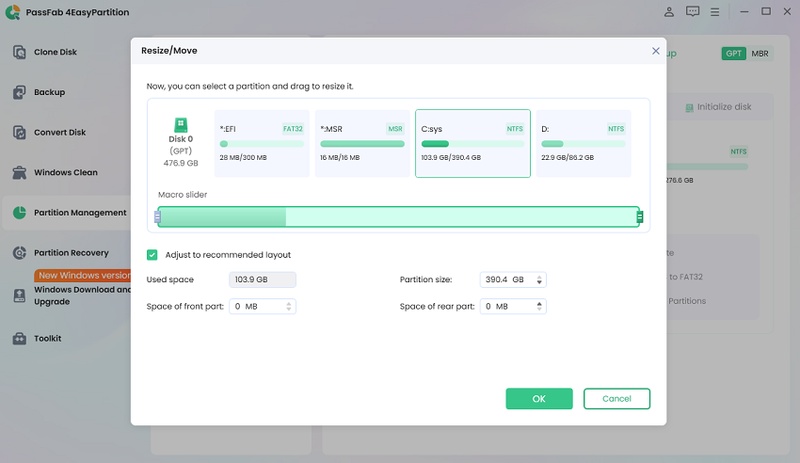Click the Partition Management pie icon
The width and height of the screenshot is (800, 463).
point(19,212)
